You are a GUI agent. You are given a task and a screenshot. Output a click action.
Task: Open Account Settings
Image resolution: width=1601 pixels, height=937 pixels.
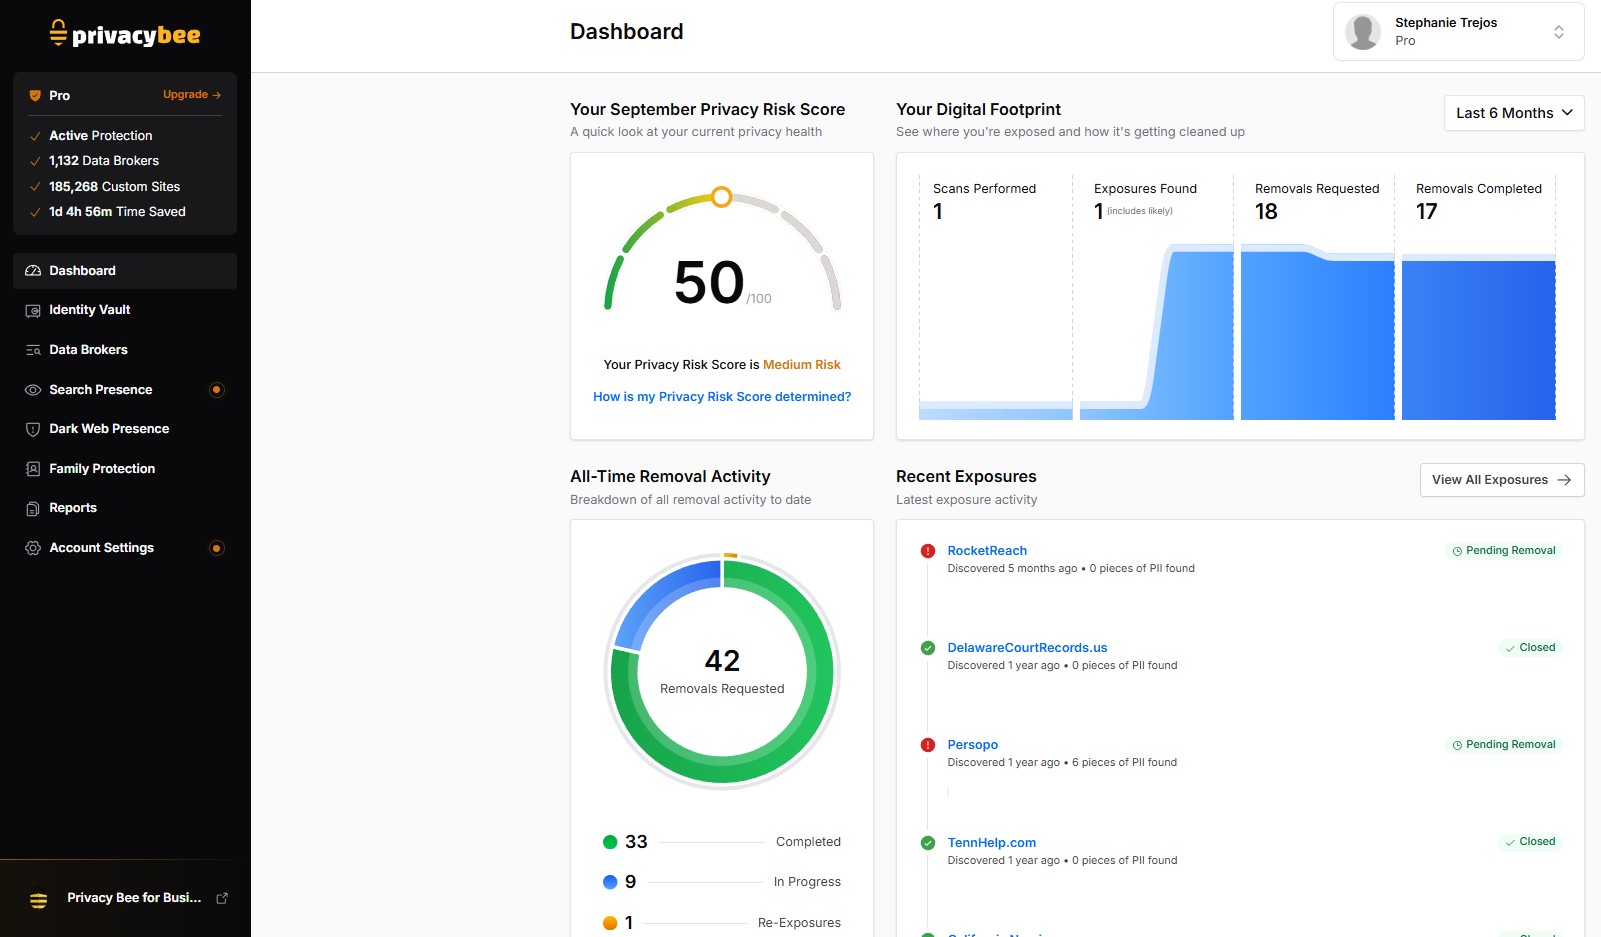point(125,548)
